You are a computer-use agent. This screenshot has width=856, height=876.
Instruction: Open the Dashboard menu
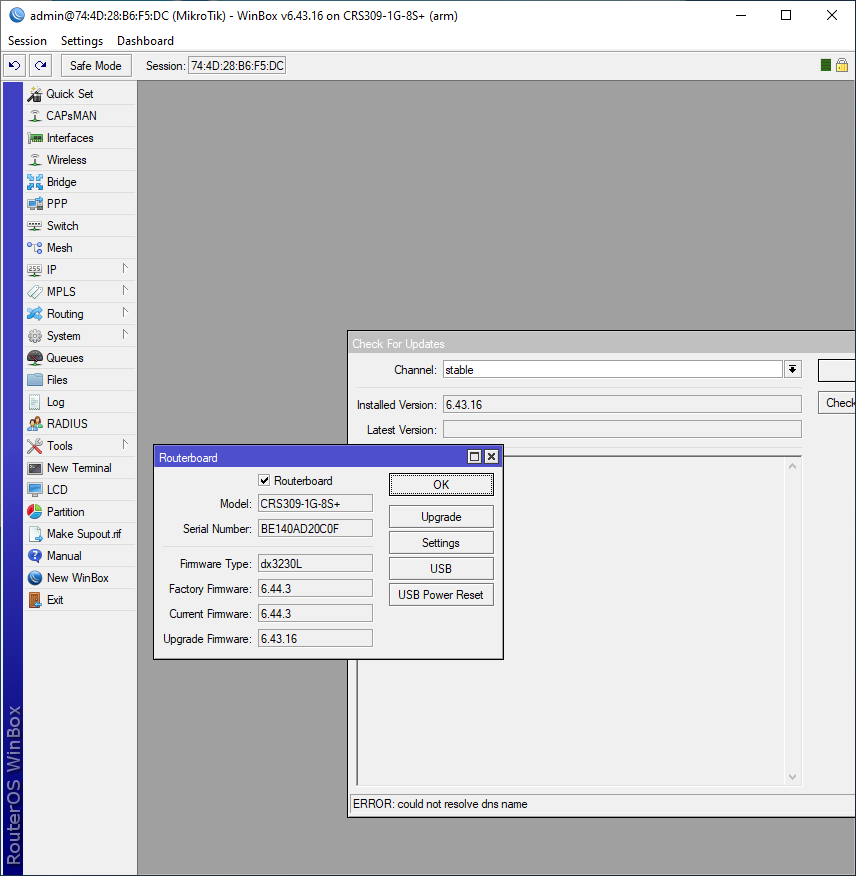tap(145, 41)
